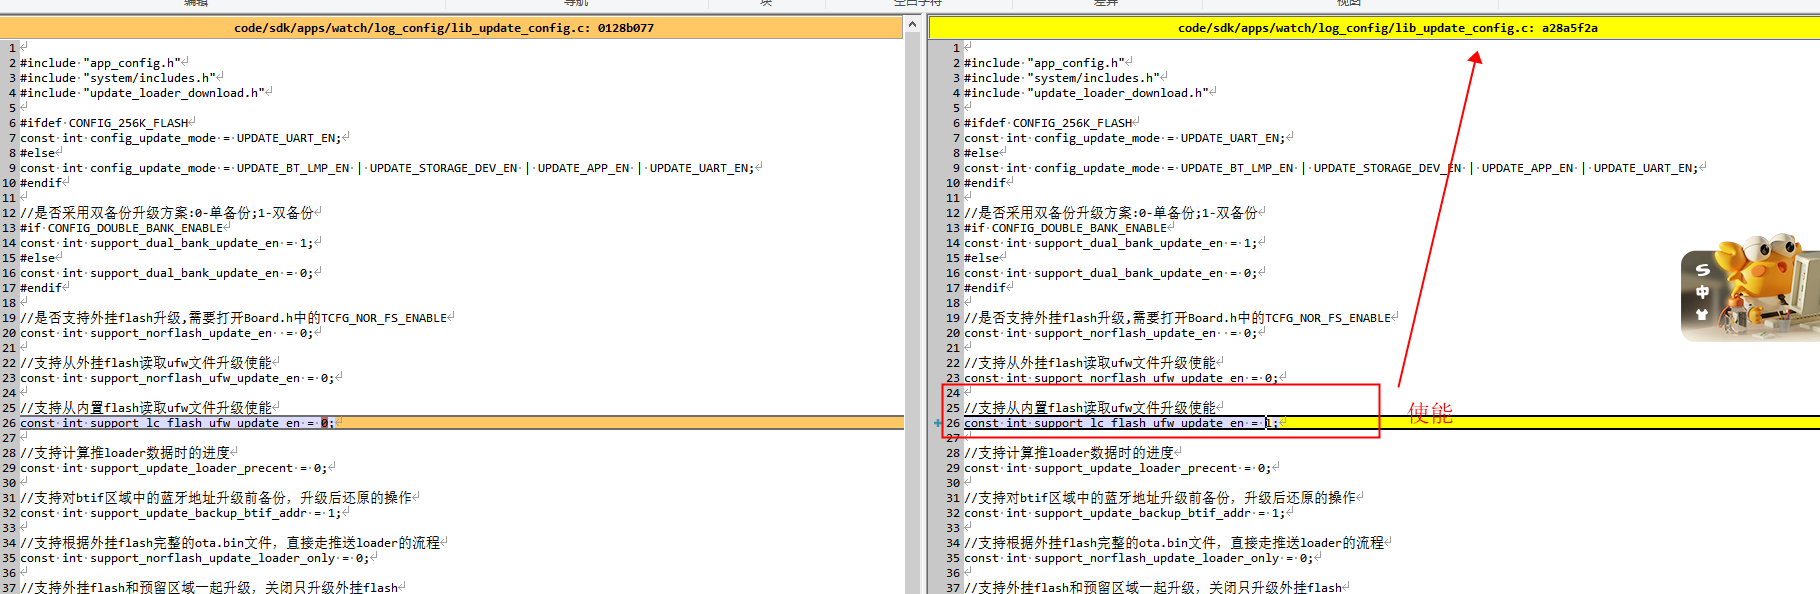Click '#ifdef CONFIG_256K_FLASH' in right pane
Screen dimensions: 1820x594
1048,123
